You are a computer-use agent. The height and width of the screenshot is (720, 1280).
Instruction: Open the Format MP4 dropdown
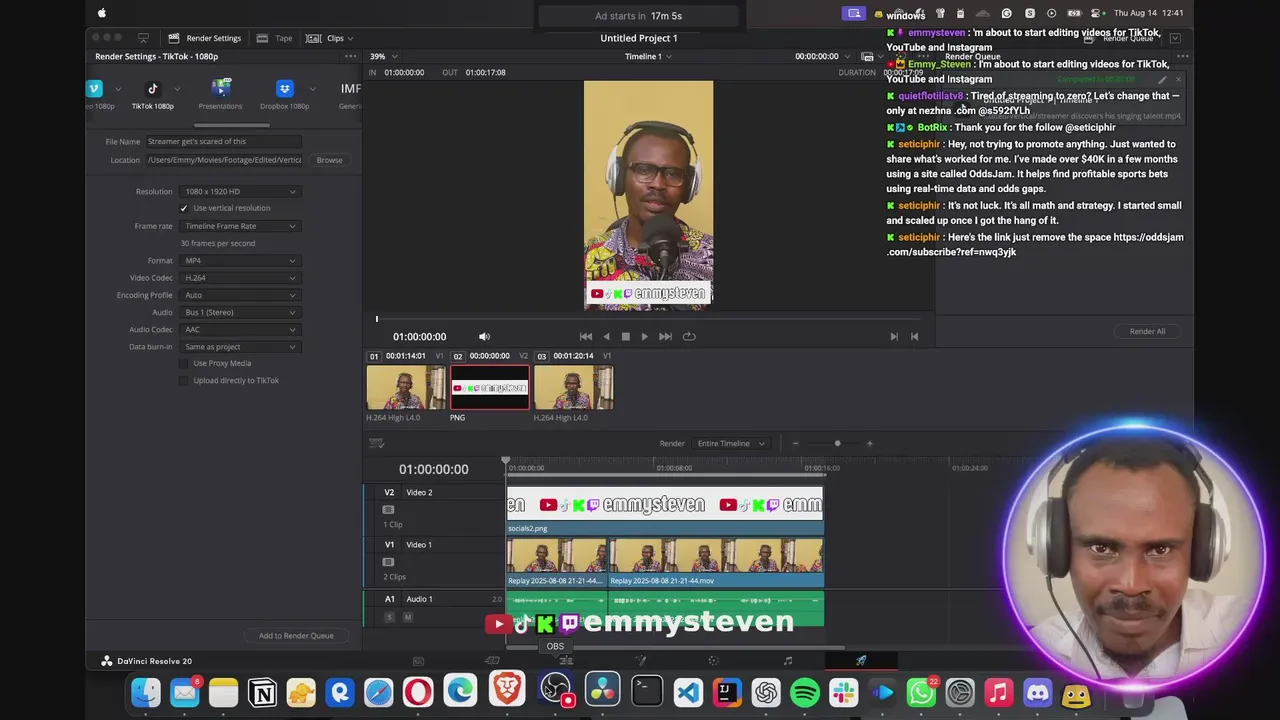[x=240, y=260]
